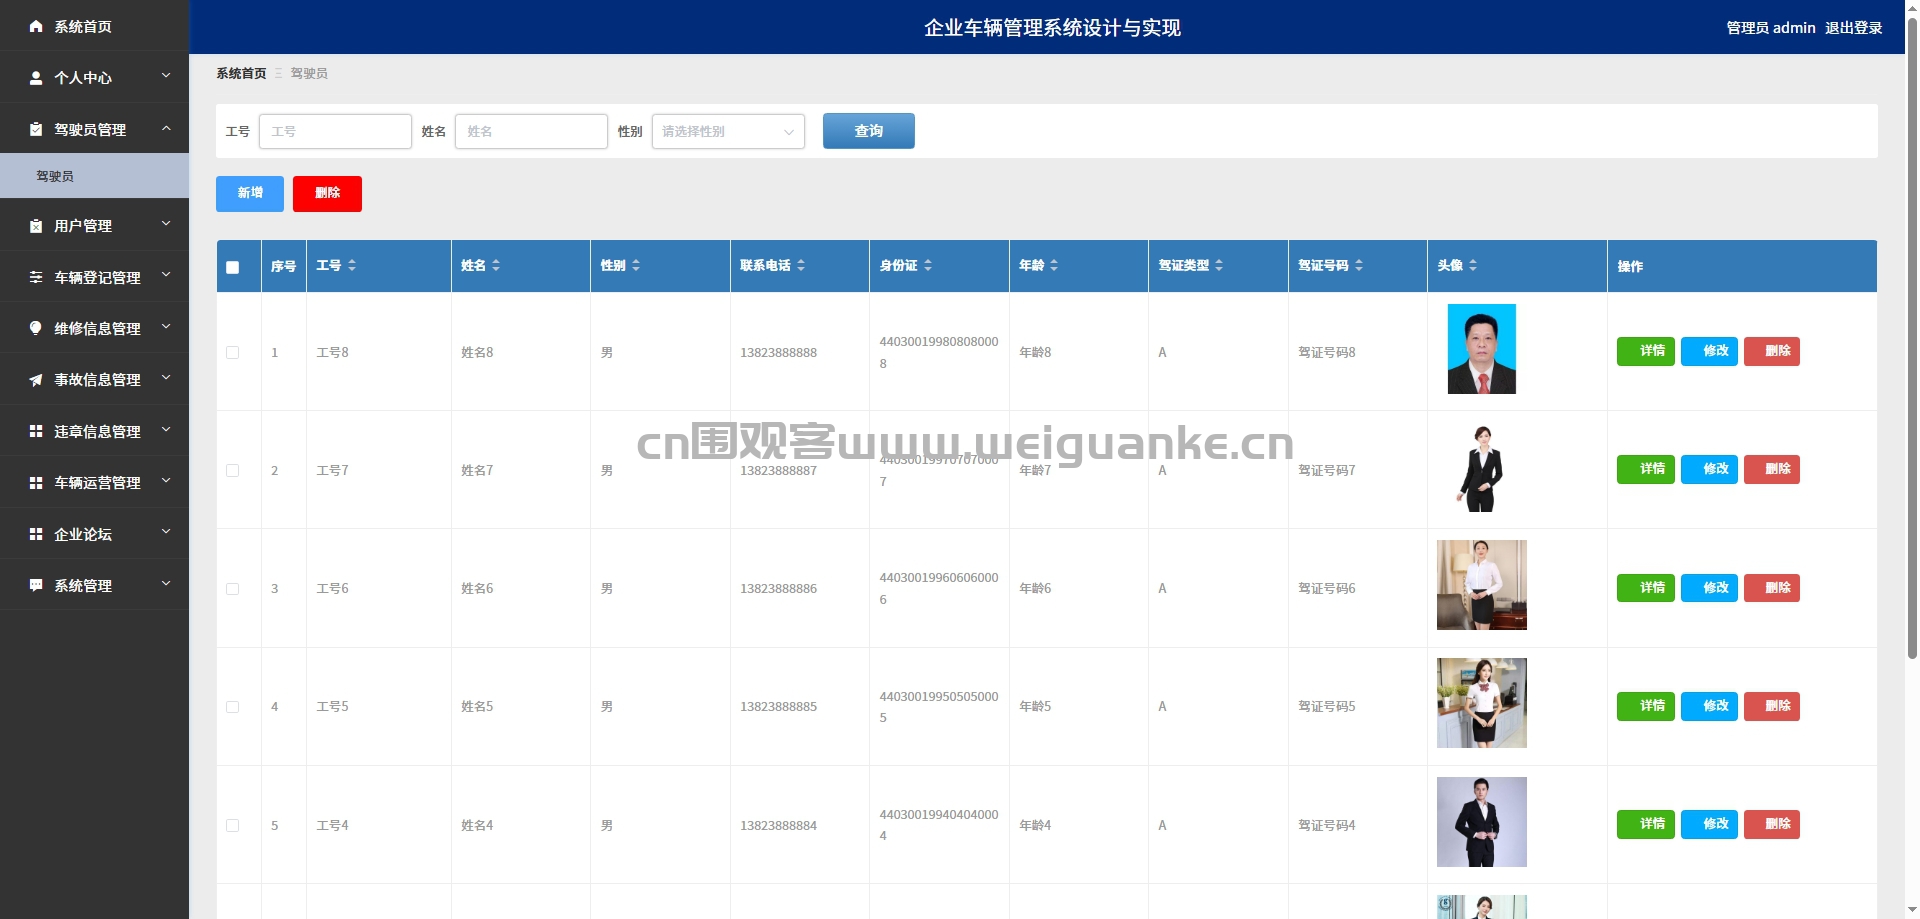Sort table by 性别 column arrows
This screenshot has width=1920, height=919.
click(x=636, y=265)
